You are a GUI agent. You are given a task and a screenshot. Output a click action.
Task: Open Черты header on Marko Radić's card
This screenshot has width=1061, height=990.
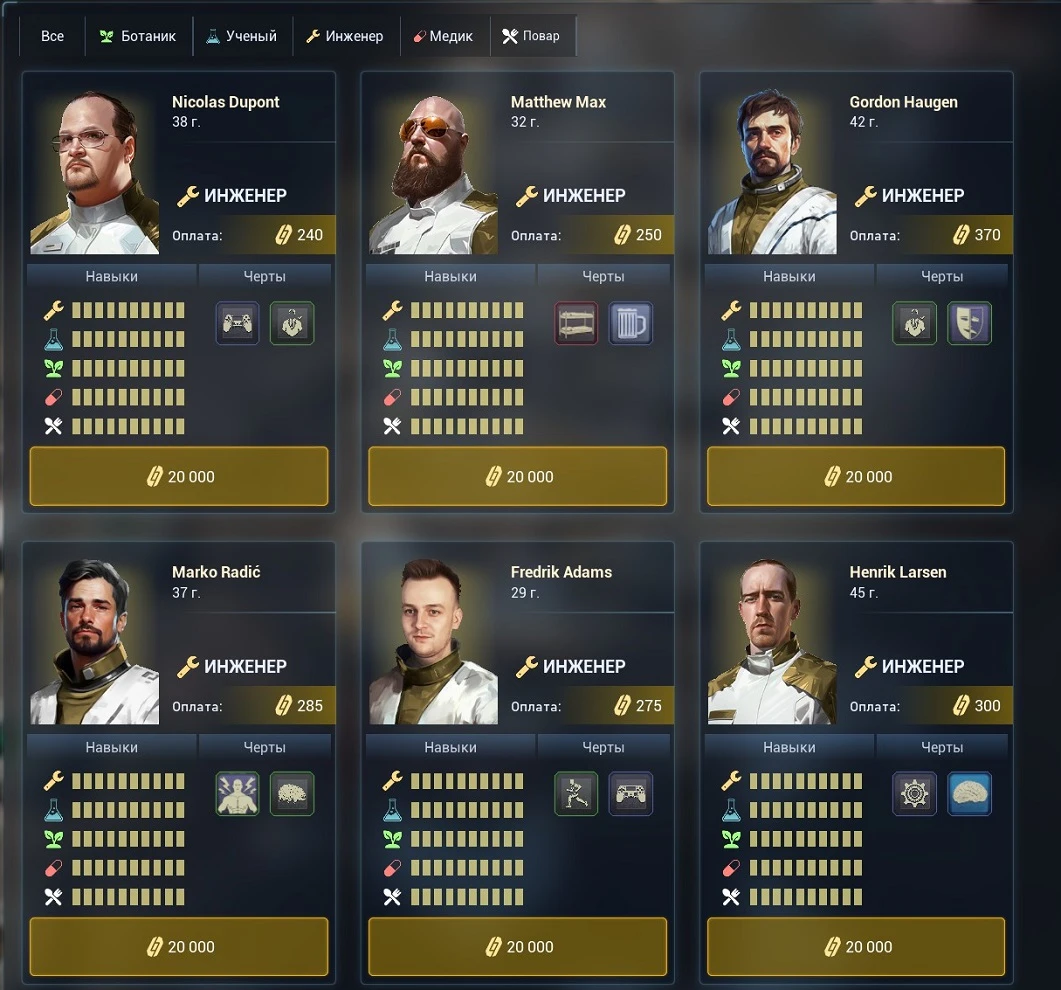coord(265,747)
